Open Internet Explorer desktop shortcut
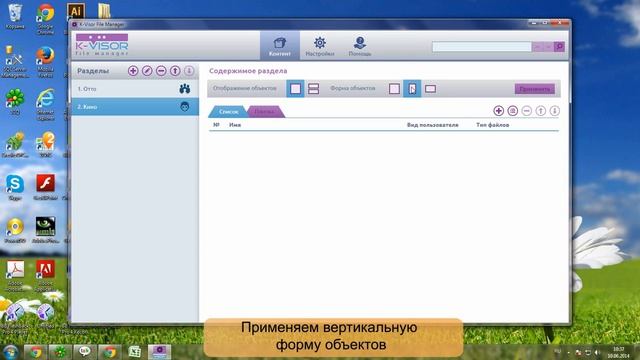 45,104
